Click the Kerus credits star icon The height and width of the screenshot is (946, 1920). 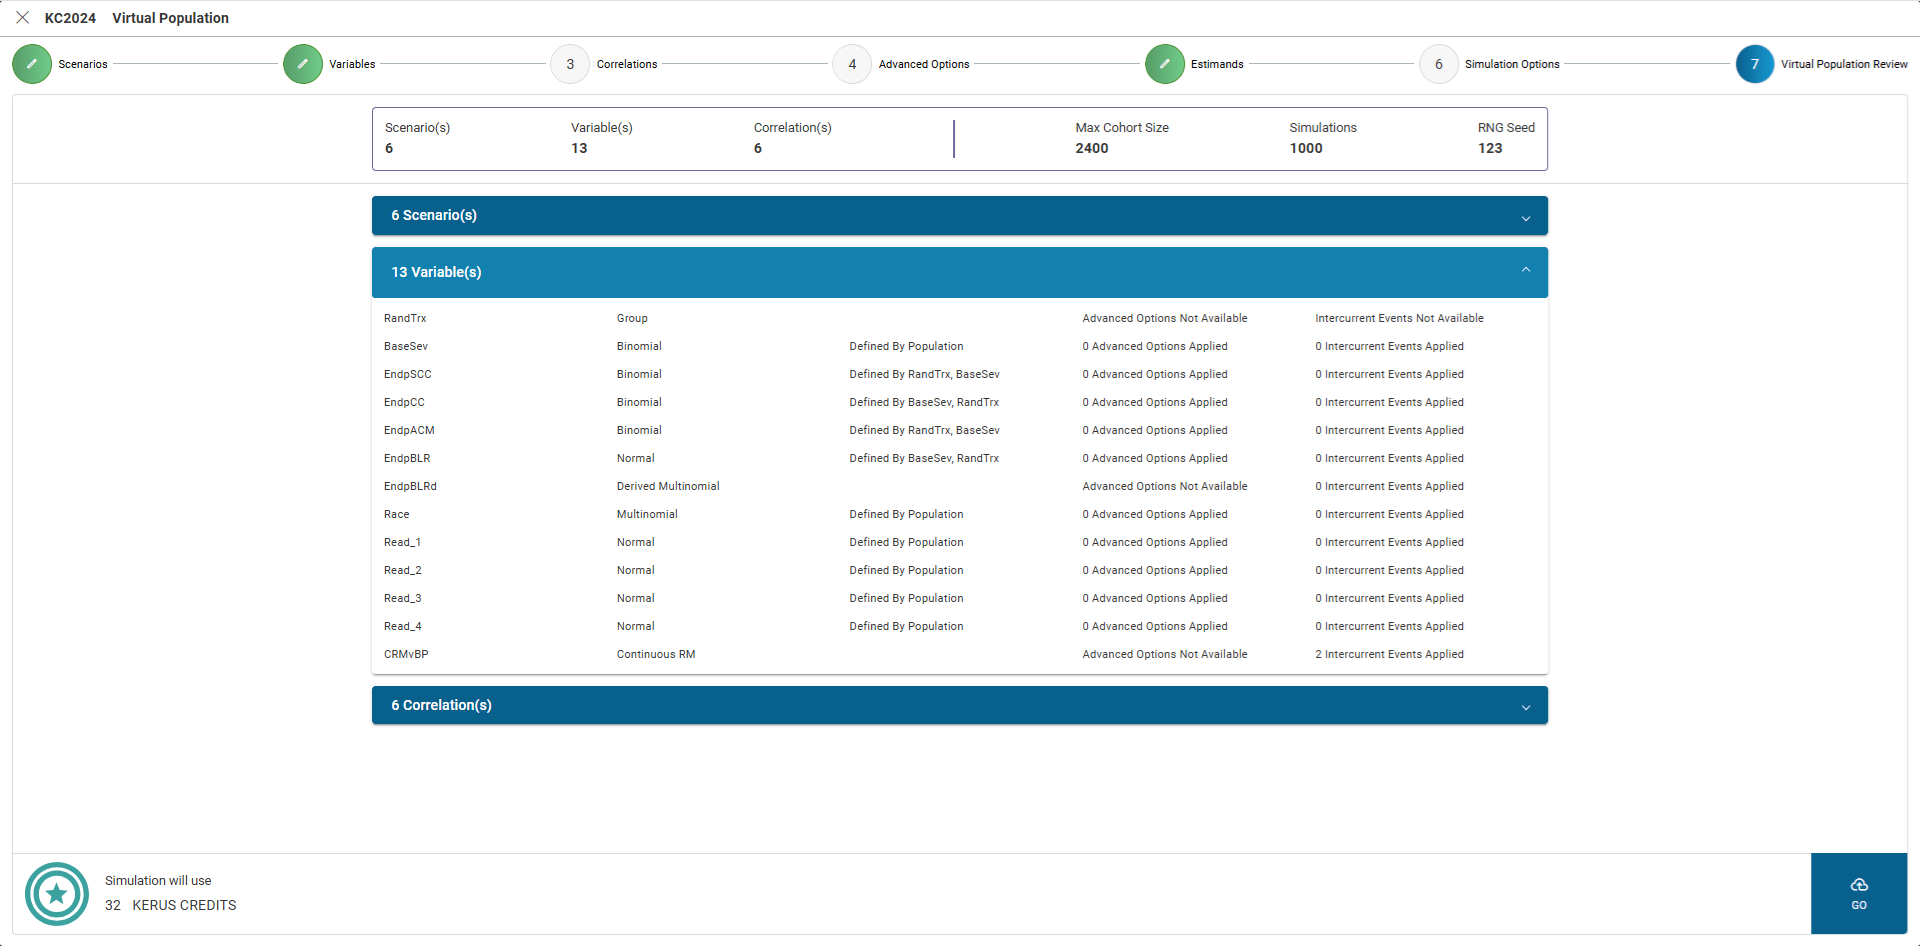57,894
